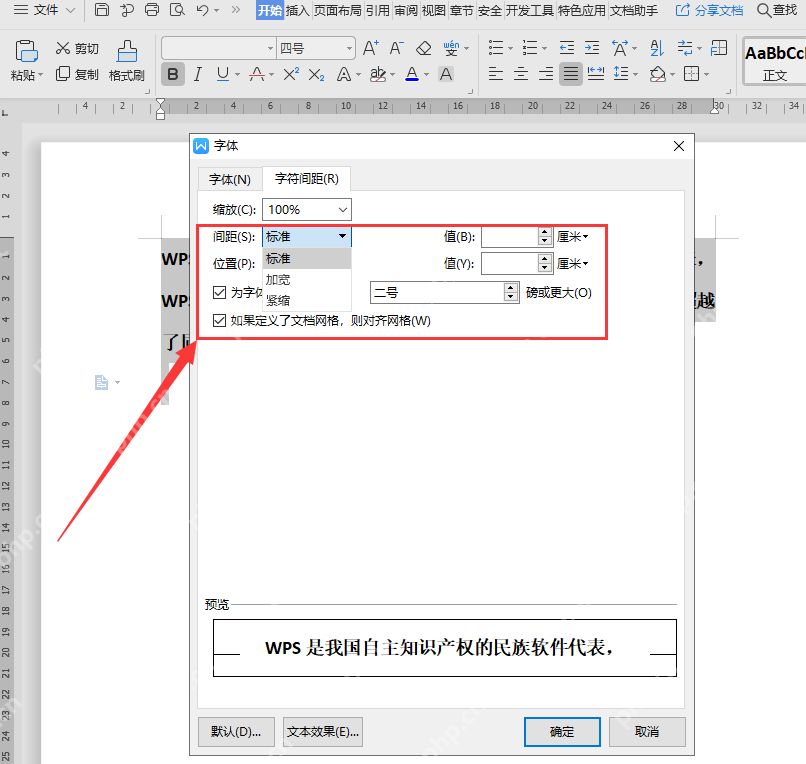Image resolution: width=806 pixels, height=764 pixels.
Task: Click the text highlight (ab) icon
Action: coord(378,75)
